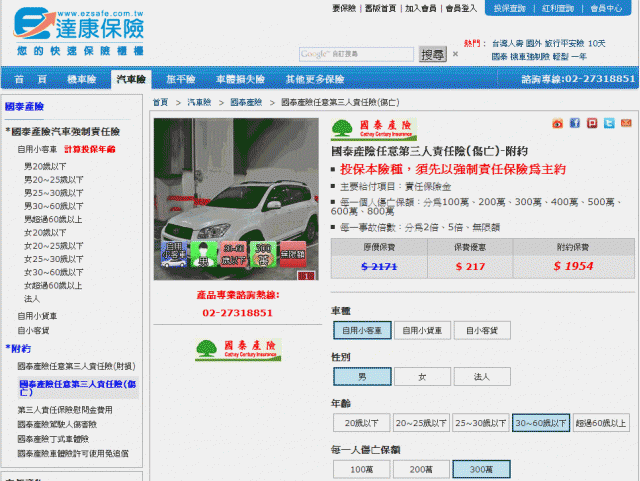Clear the Google search with X icon

(456, 54)
